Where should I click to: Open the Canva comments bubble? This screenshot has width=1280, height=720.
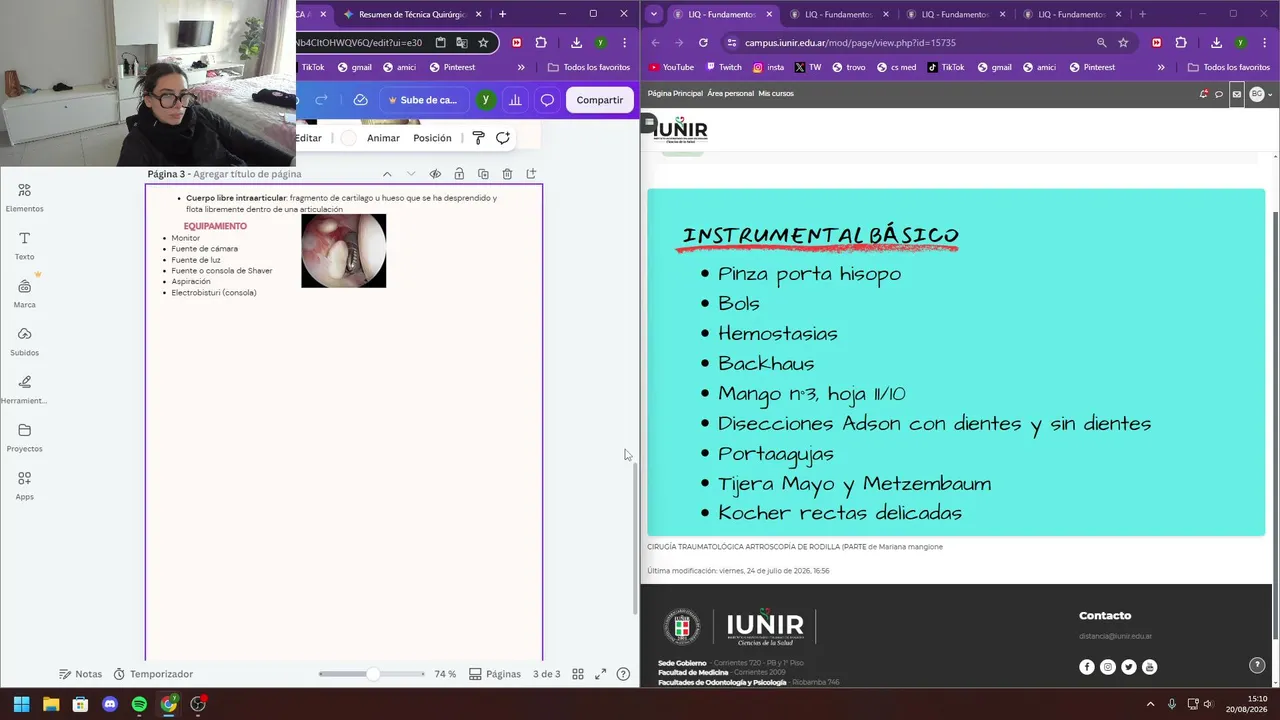(547, 100)
